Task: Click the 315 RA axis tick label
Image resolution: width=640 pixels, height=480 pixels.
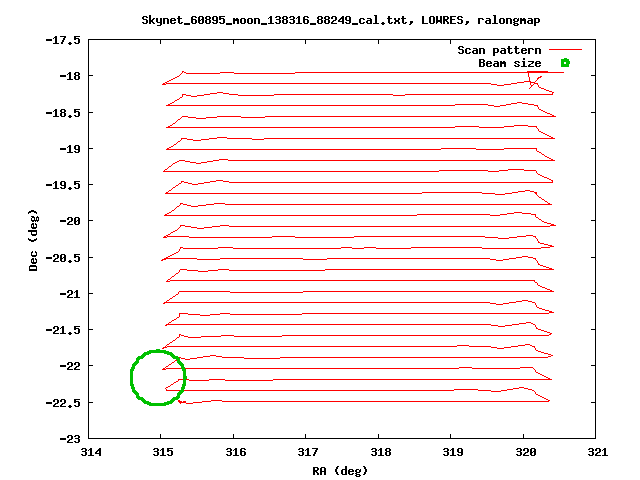Action: tap(163, 452)
